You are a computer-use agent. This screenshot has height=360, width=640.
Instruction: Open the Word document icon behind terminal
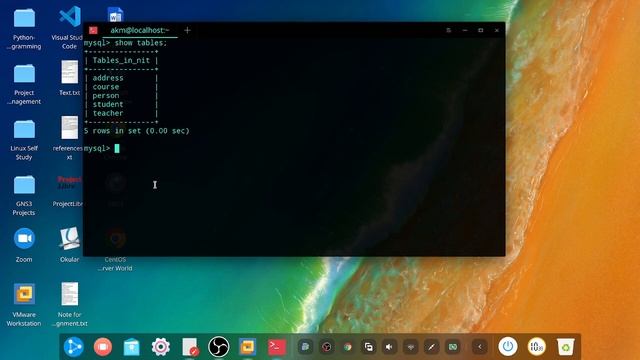coord(116,15)
